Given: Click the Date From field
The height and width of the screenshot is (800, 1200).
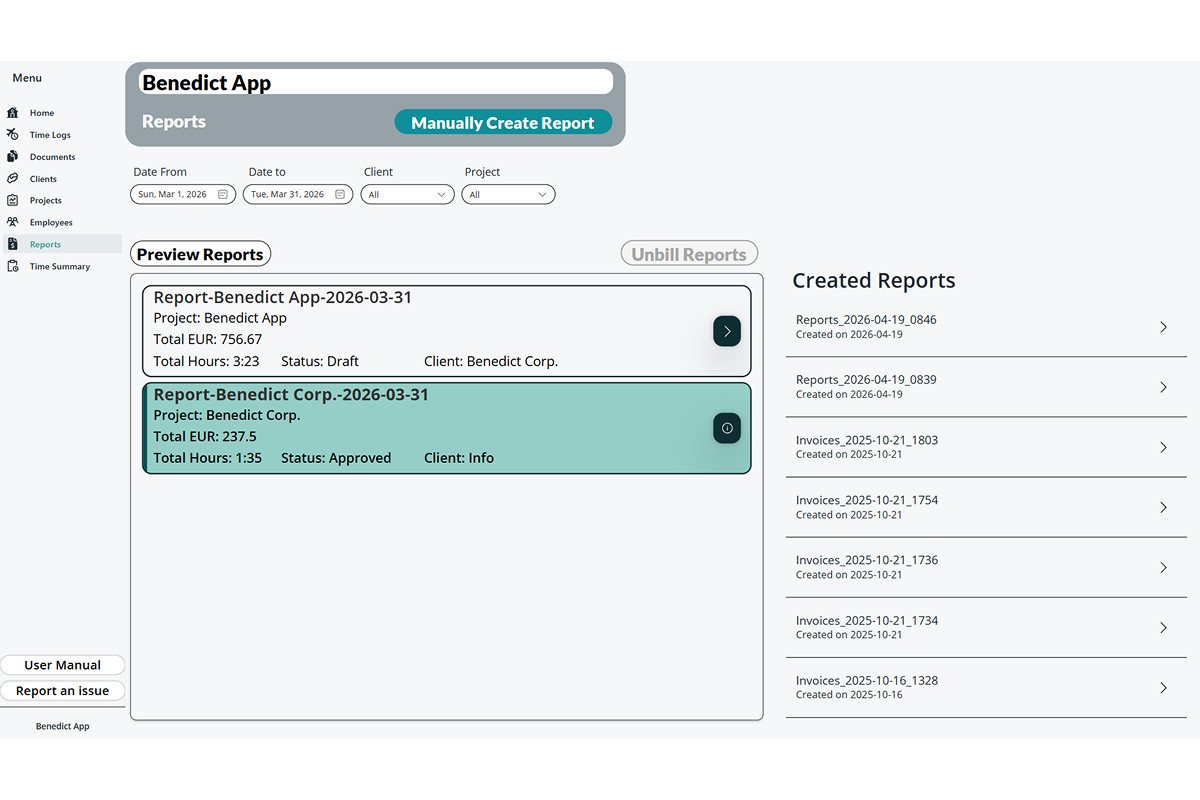Looking at the screenshot, I should click(x=183, y=195).
